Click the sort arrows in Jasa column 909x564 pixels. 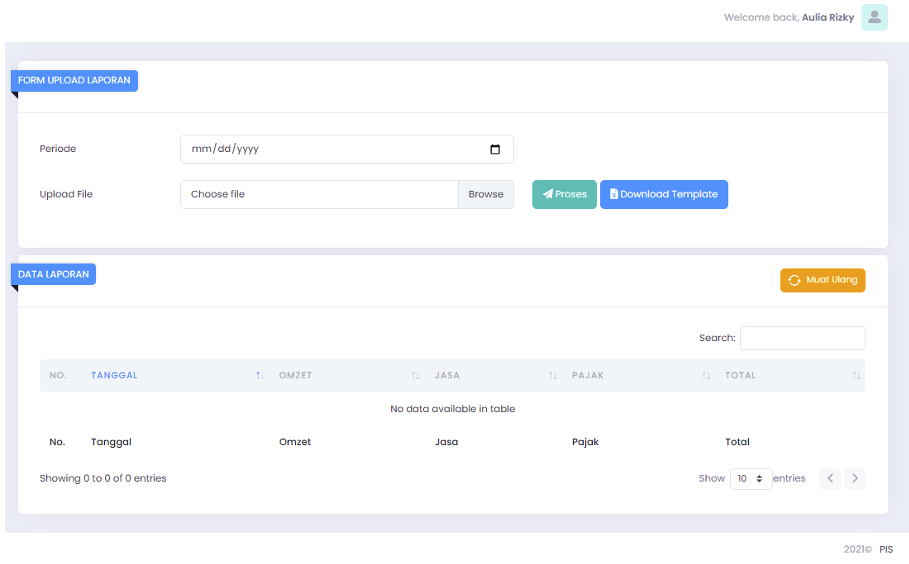pyautogui.click(x=553, y=376)
